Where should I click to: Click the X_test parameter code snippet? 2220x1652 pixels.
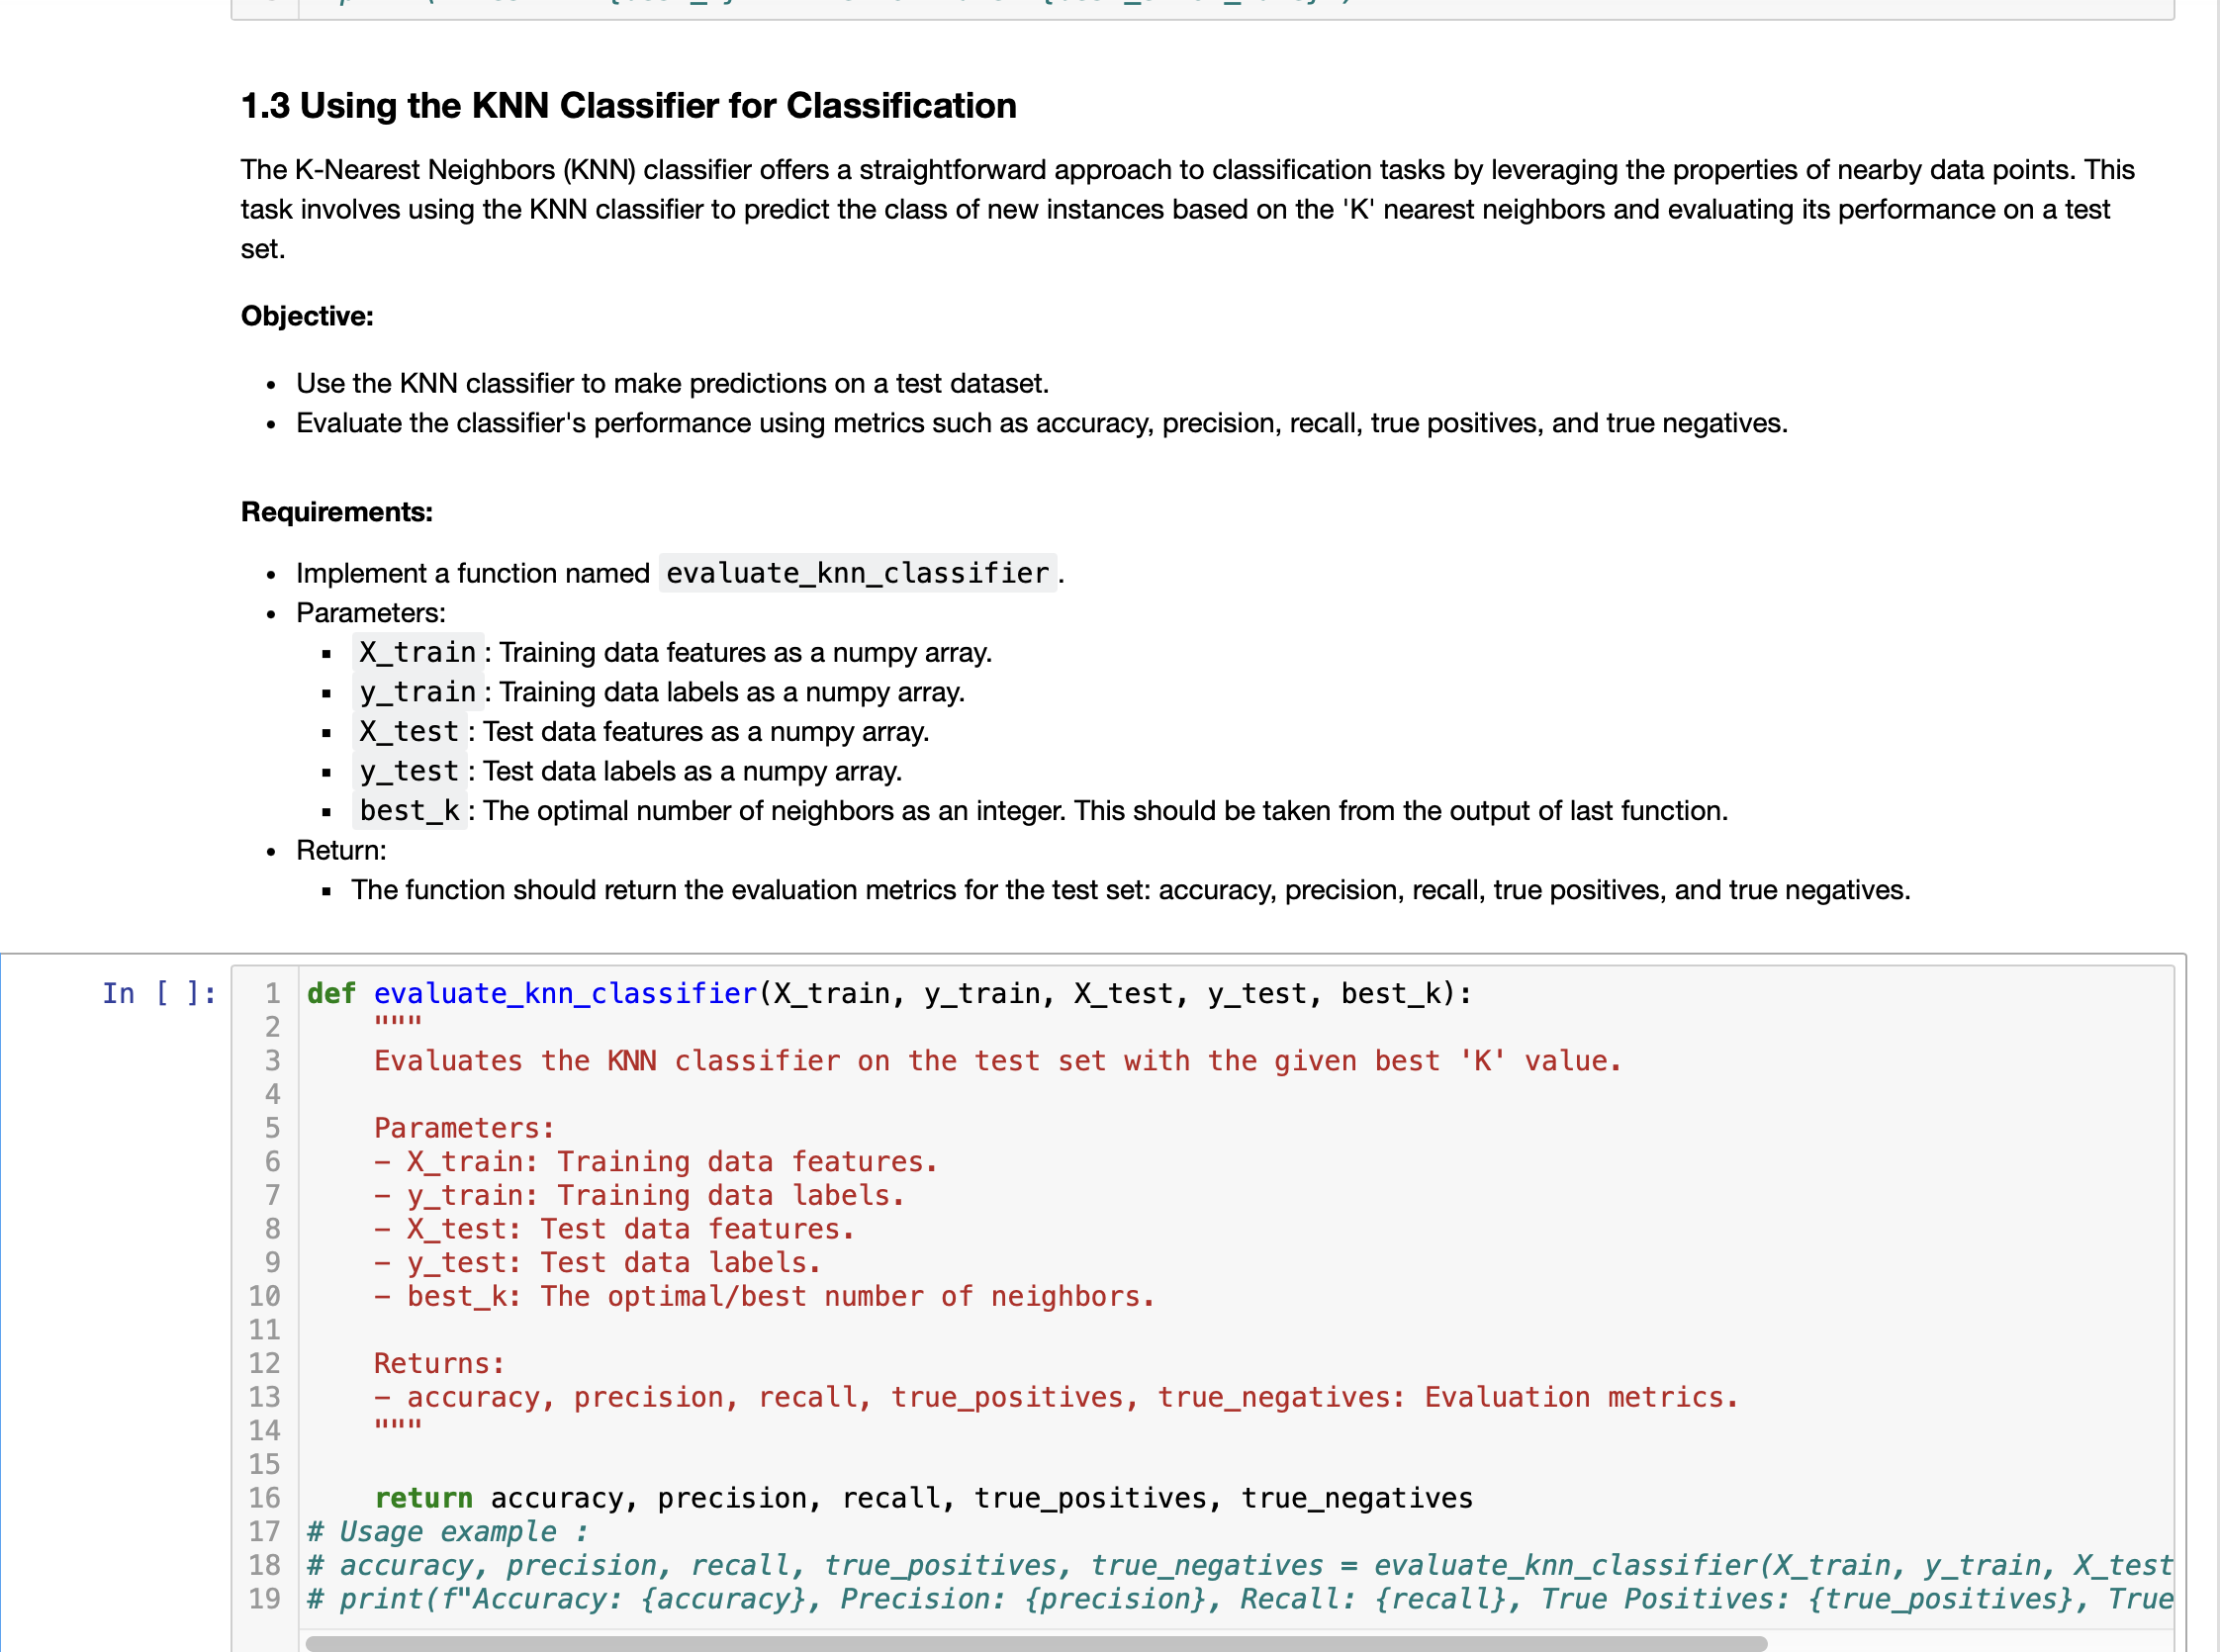point(409,731)
